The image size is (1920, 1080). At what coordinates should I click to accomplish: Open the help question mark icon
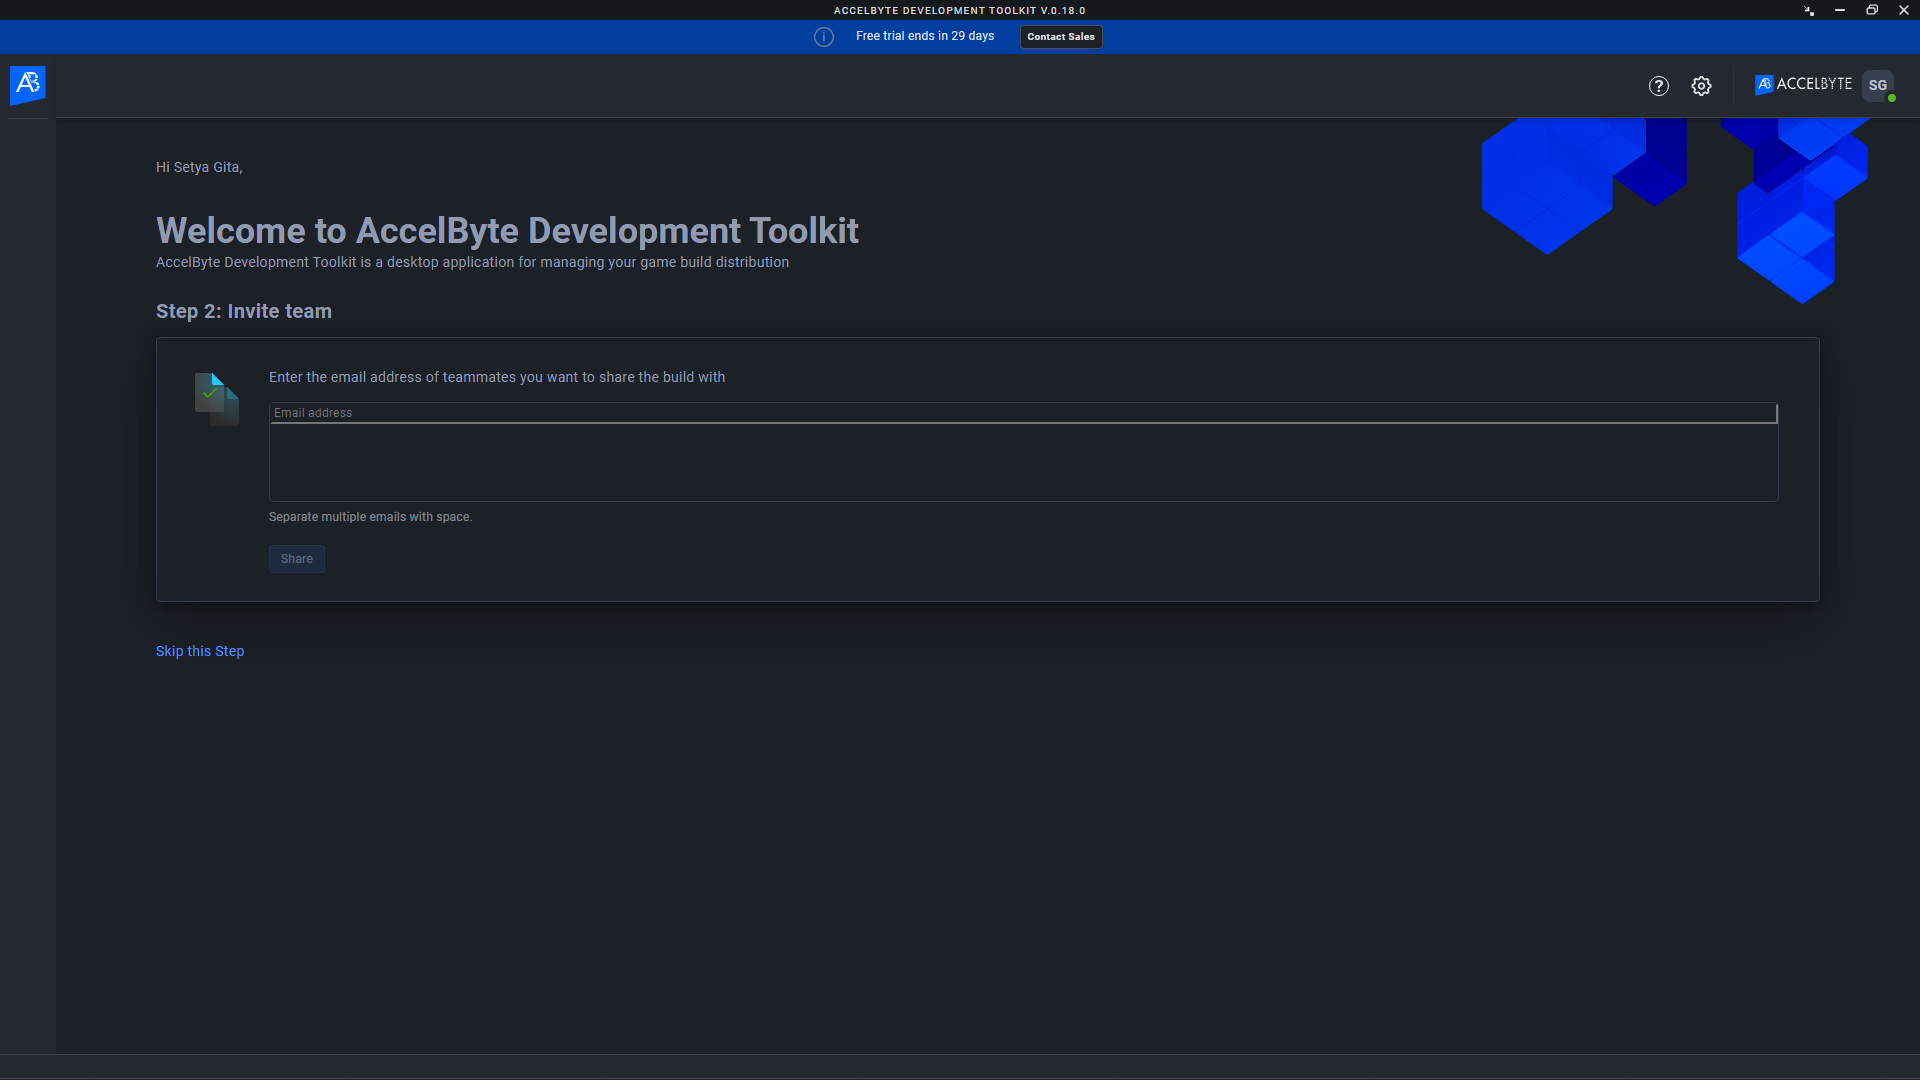1659,86
